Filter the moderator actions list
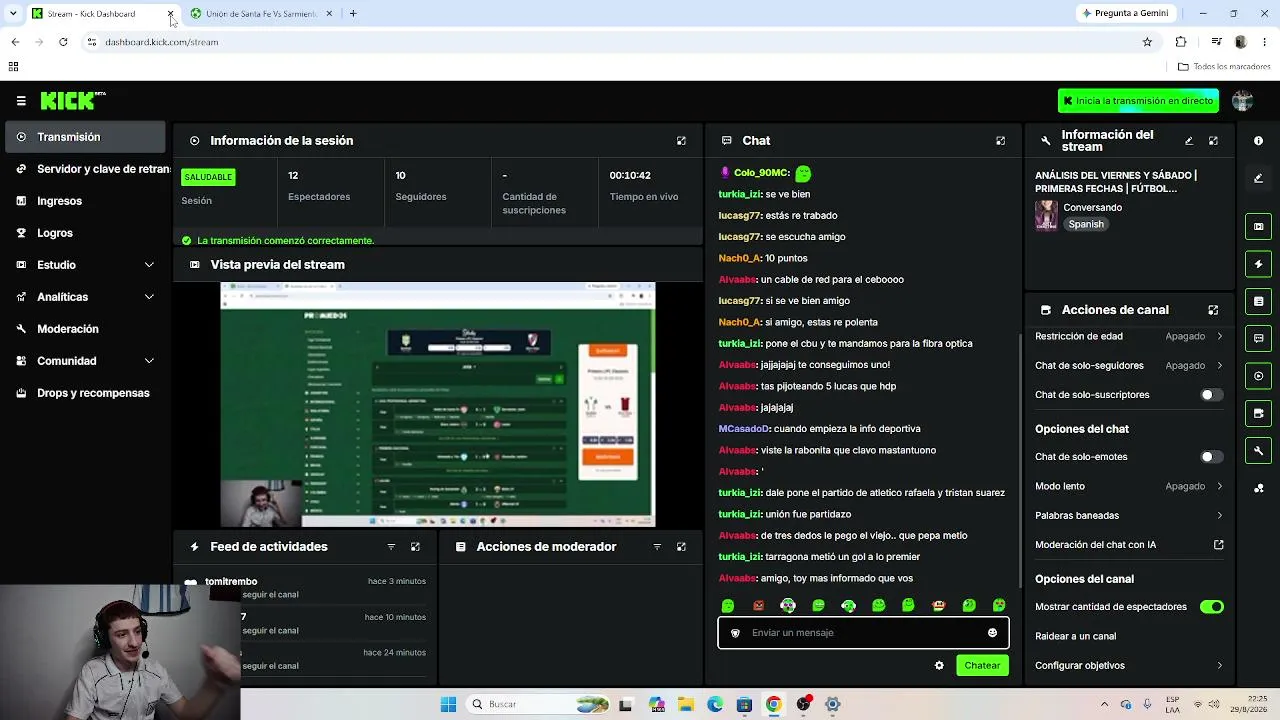Screen dimensions: 1280x720 click(657, 547)
